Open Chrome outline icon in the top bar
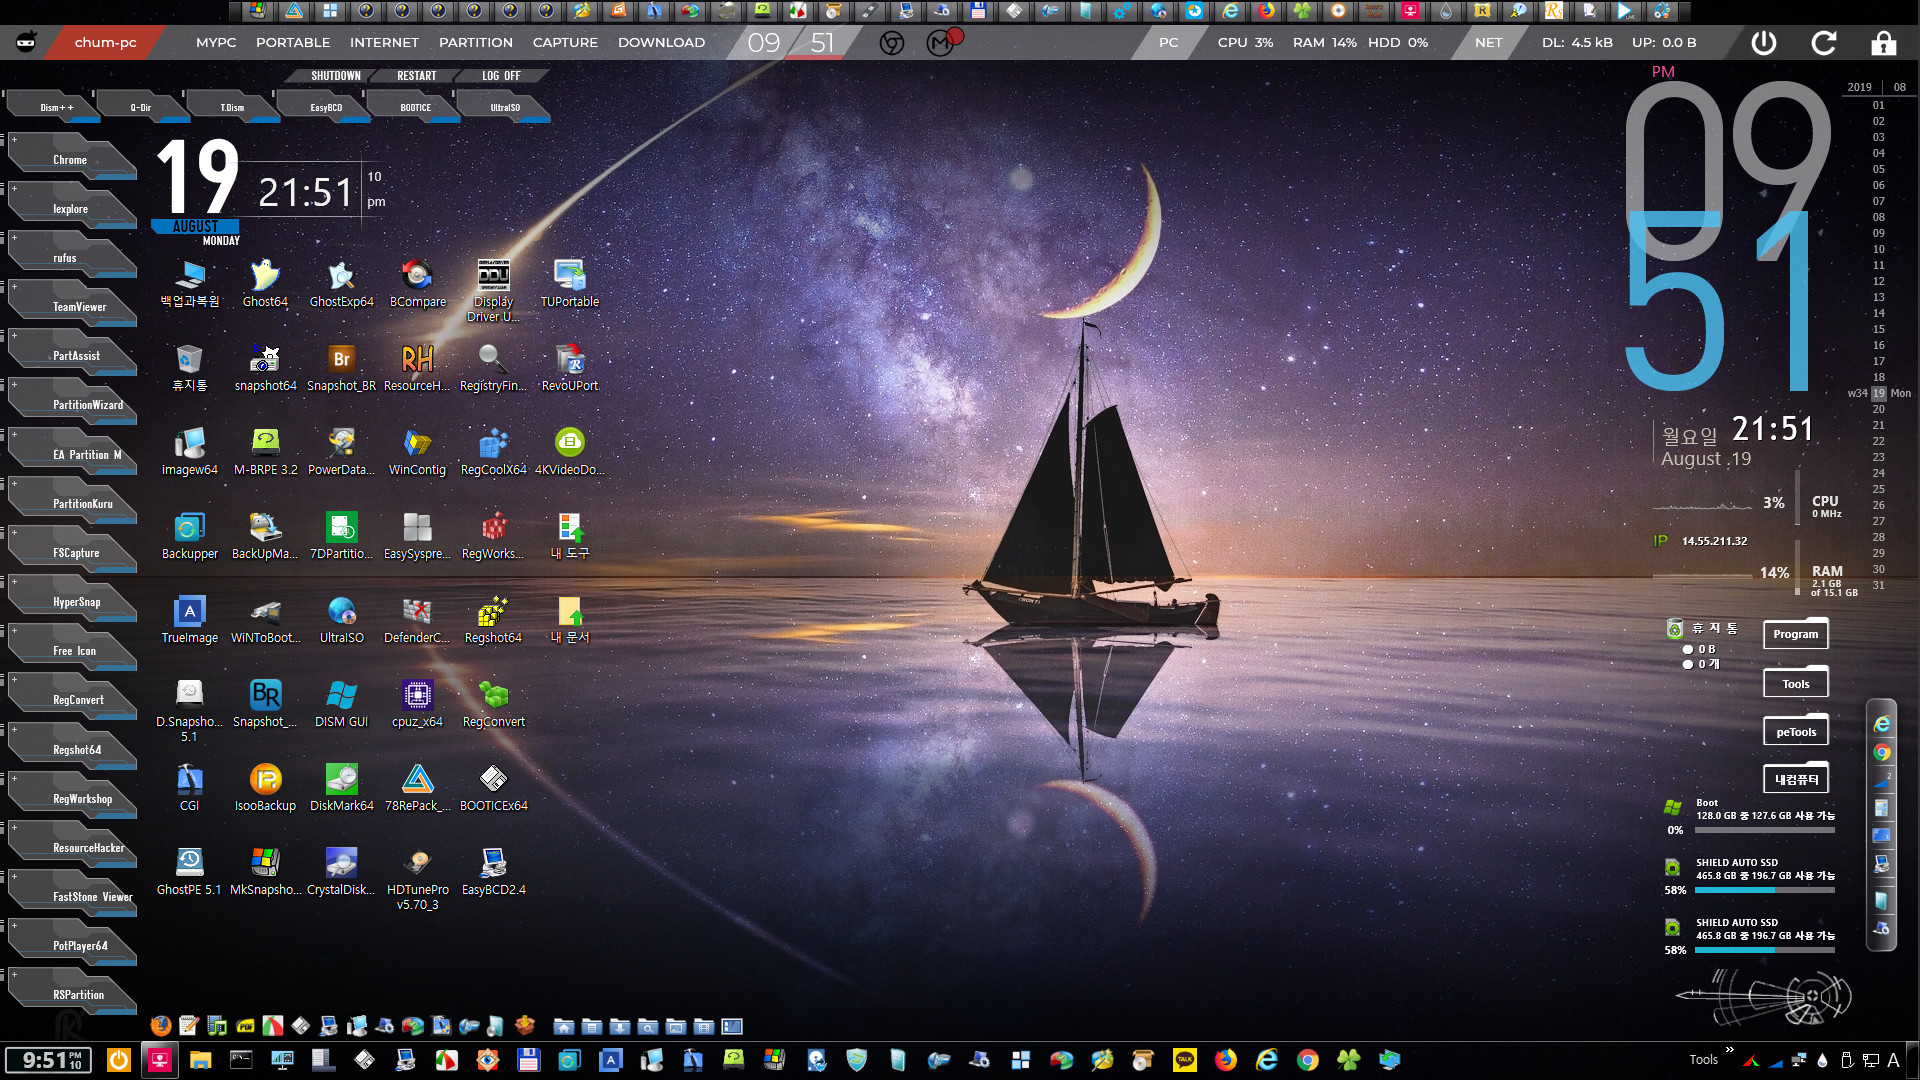 (892, 43)
